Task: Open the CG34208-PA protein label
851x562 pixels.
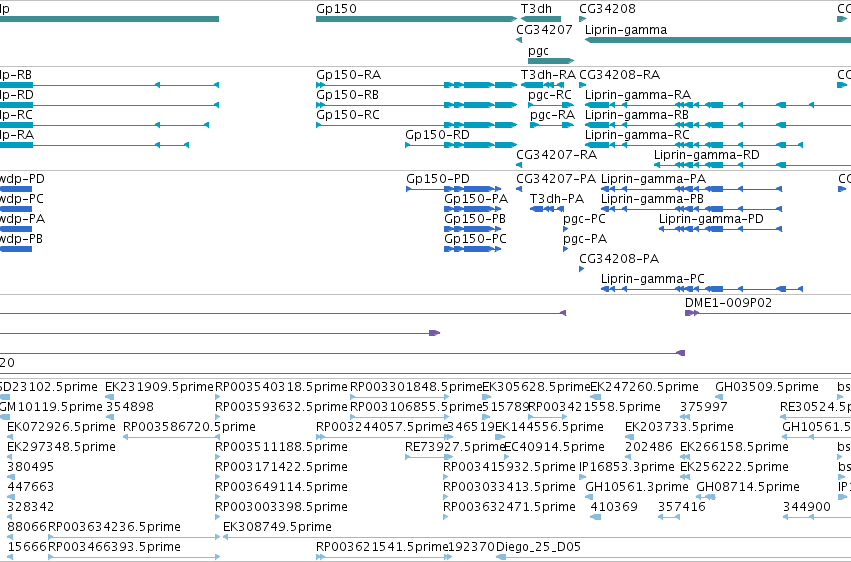Action: click(x=619, y=259)
